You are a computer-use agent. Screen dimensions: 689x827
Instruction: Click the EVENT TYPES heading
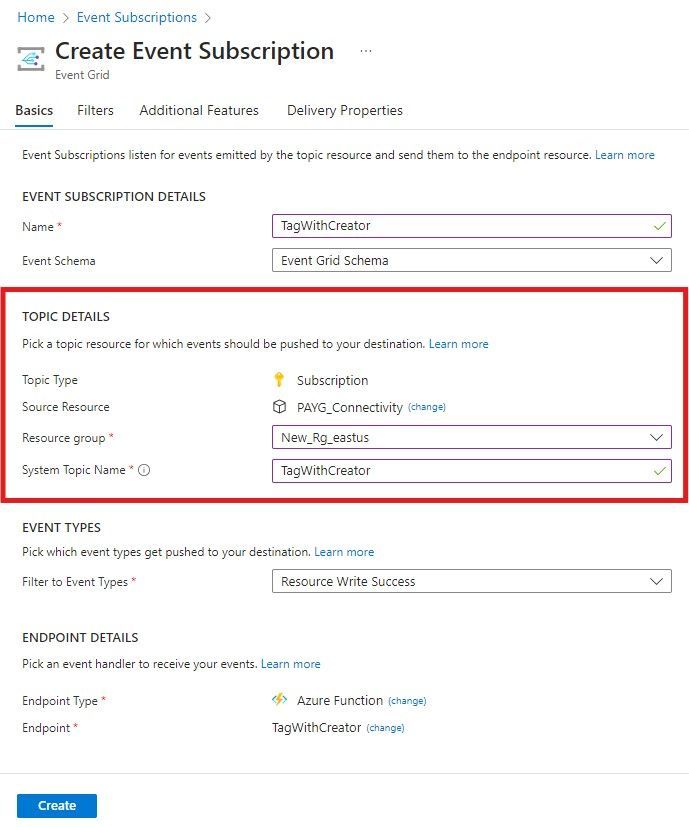61,527
